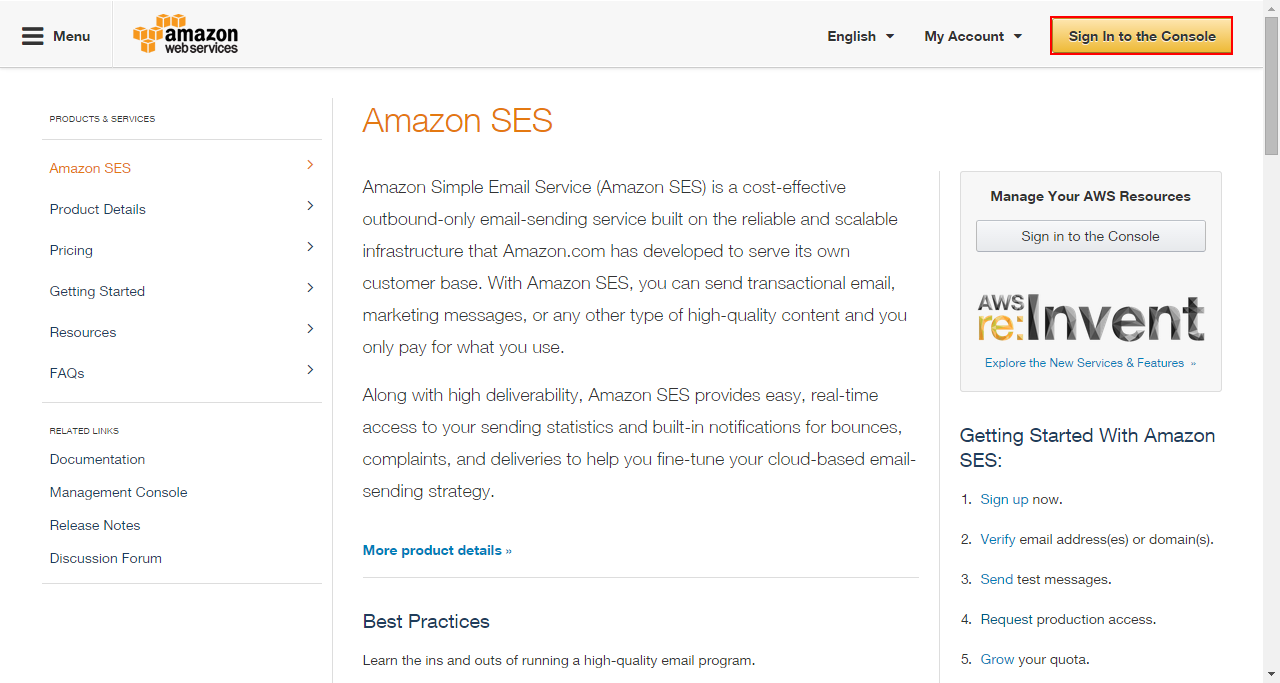Click the AWS re:Invent banner image
The height and width of the screenshot is (683, 1280).
1090,318
